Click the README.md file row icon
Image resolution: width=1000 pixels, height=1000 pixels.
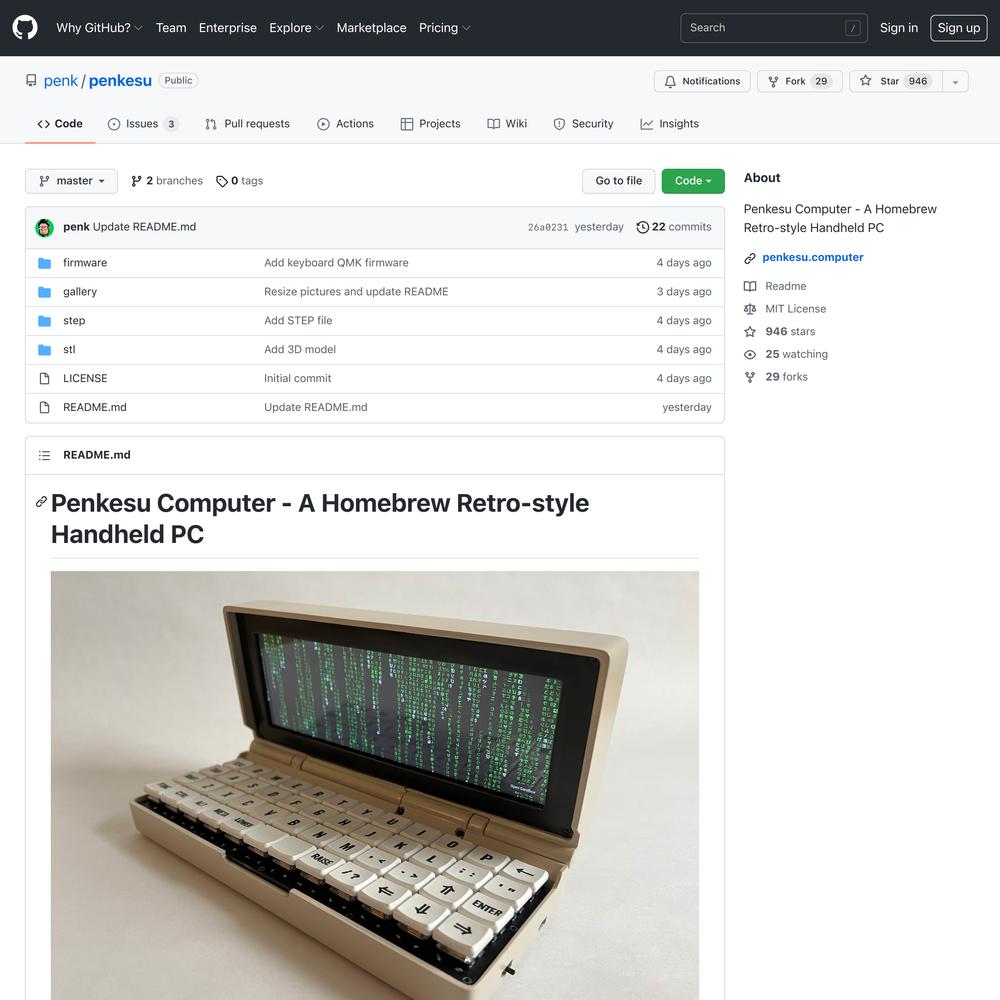coord(45,408)
